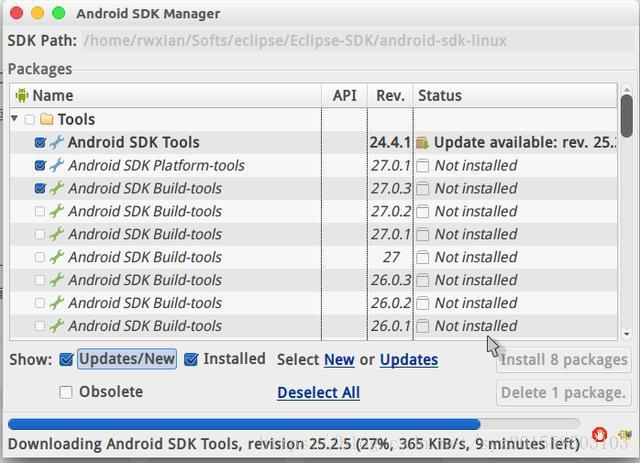
Task: Click the wrench icon of Build-tools 27.0.2
Action: (56, 211)
